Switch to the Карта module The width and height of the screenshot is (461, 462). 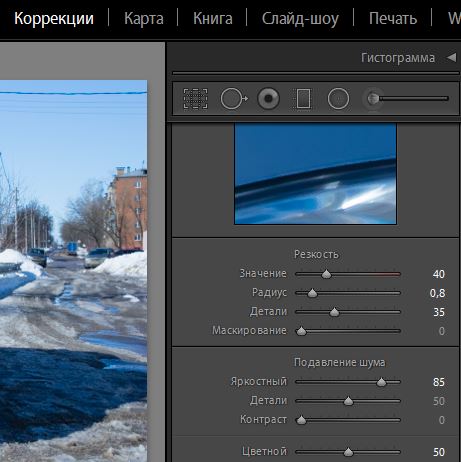tap(144, 18)
